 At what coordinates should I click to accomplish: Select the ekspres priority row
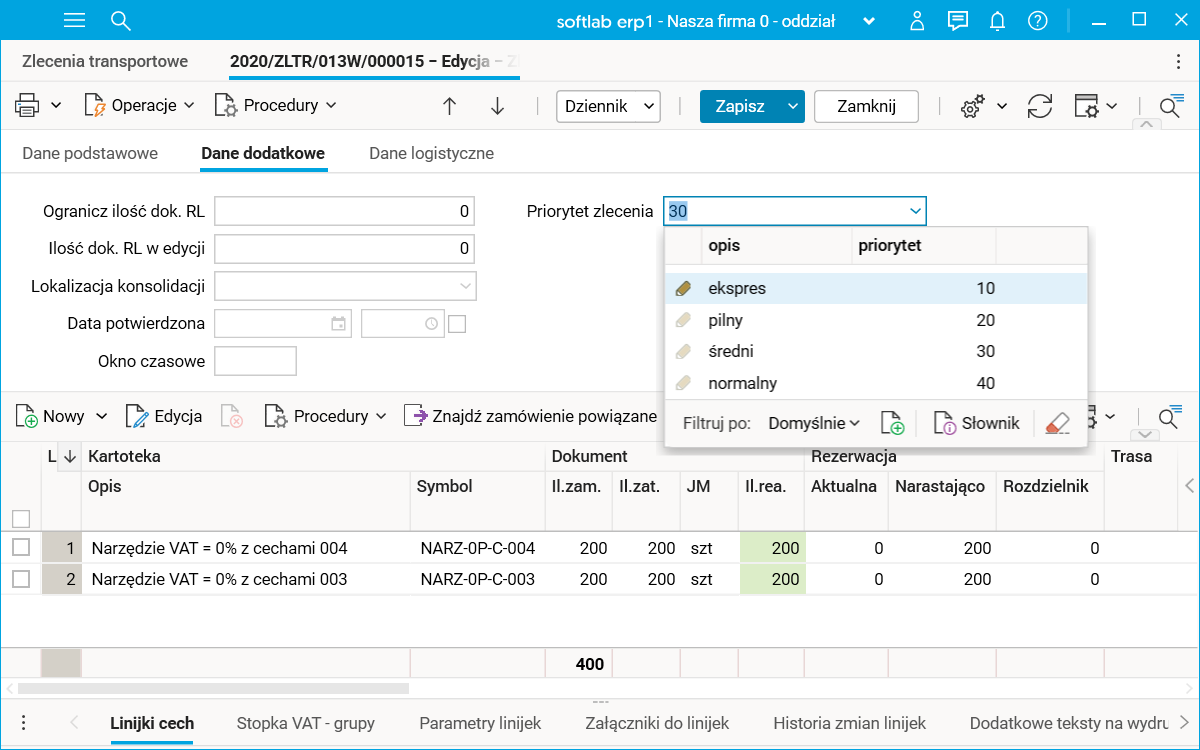(x=876, y=288)
